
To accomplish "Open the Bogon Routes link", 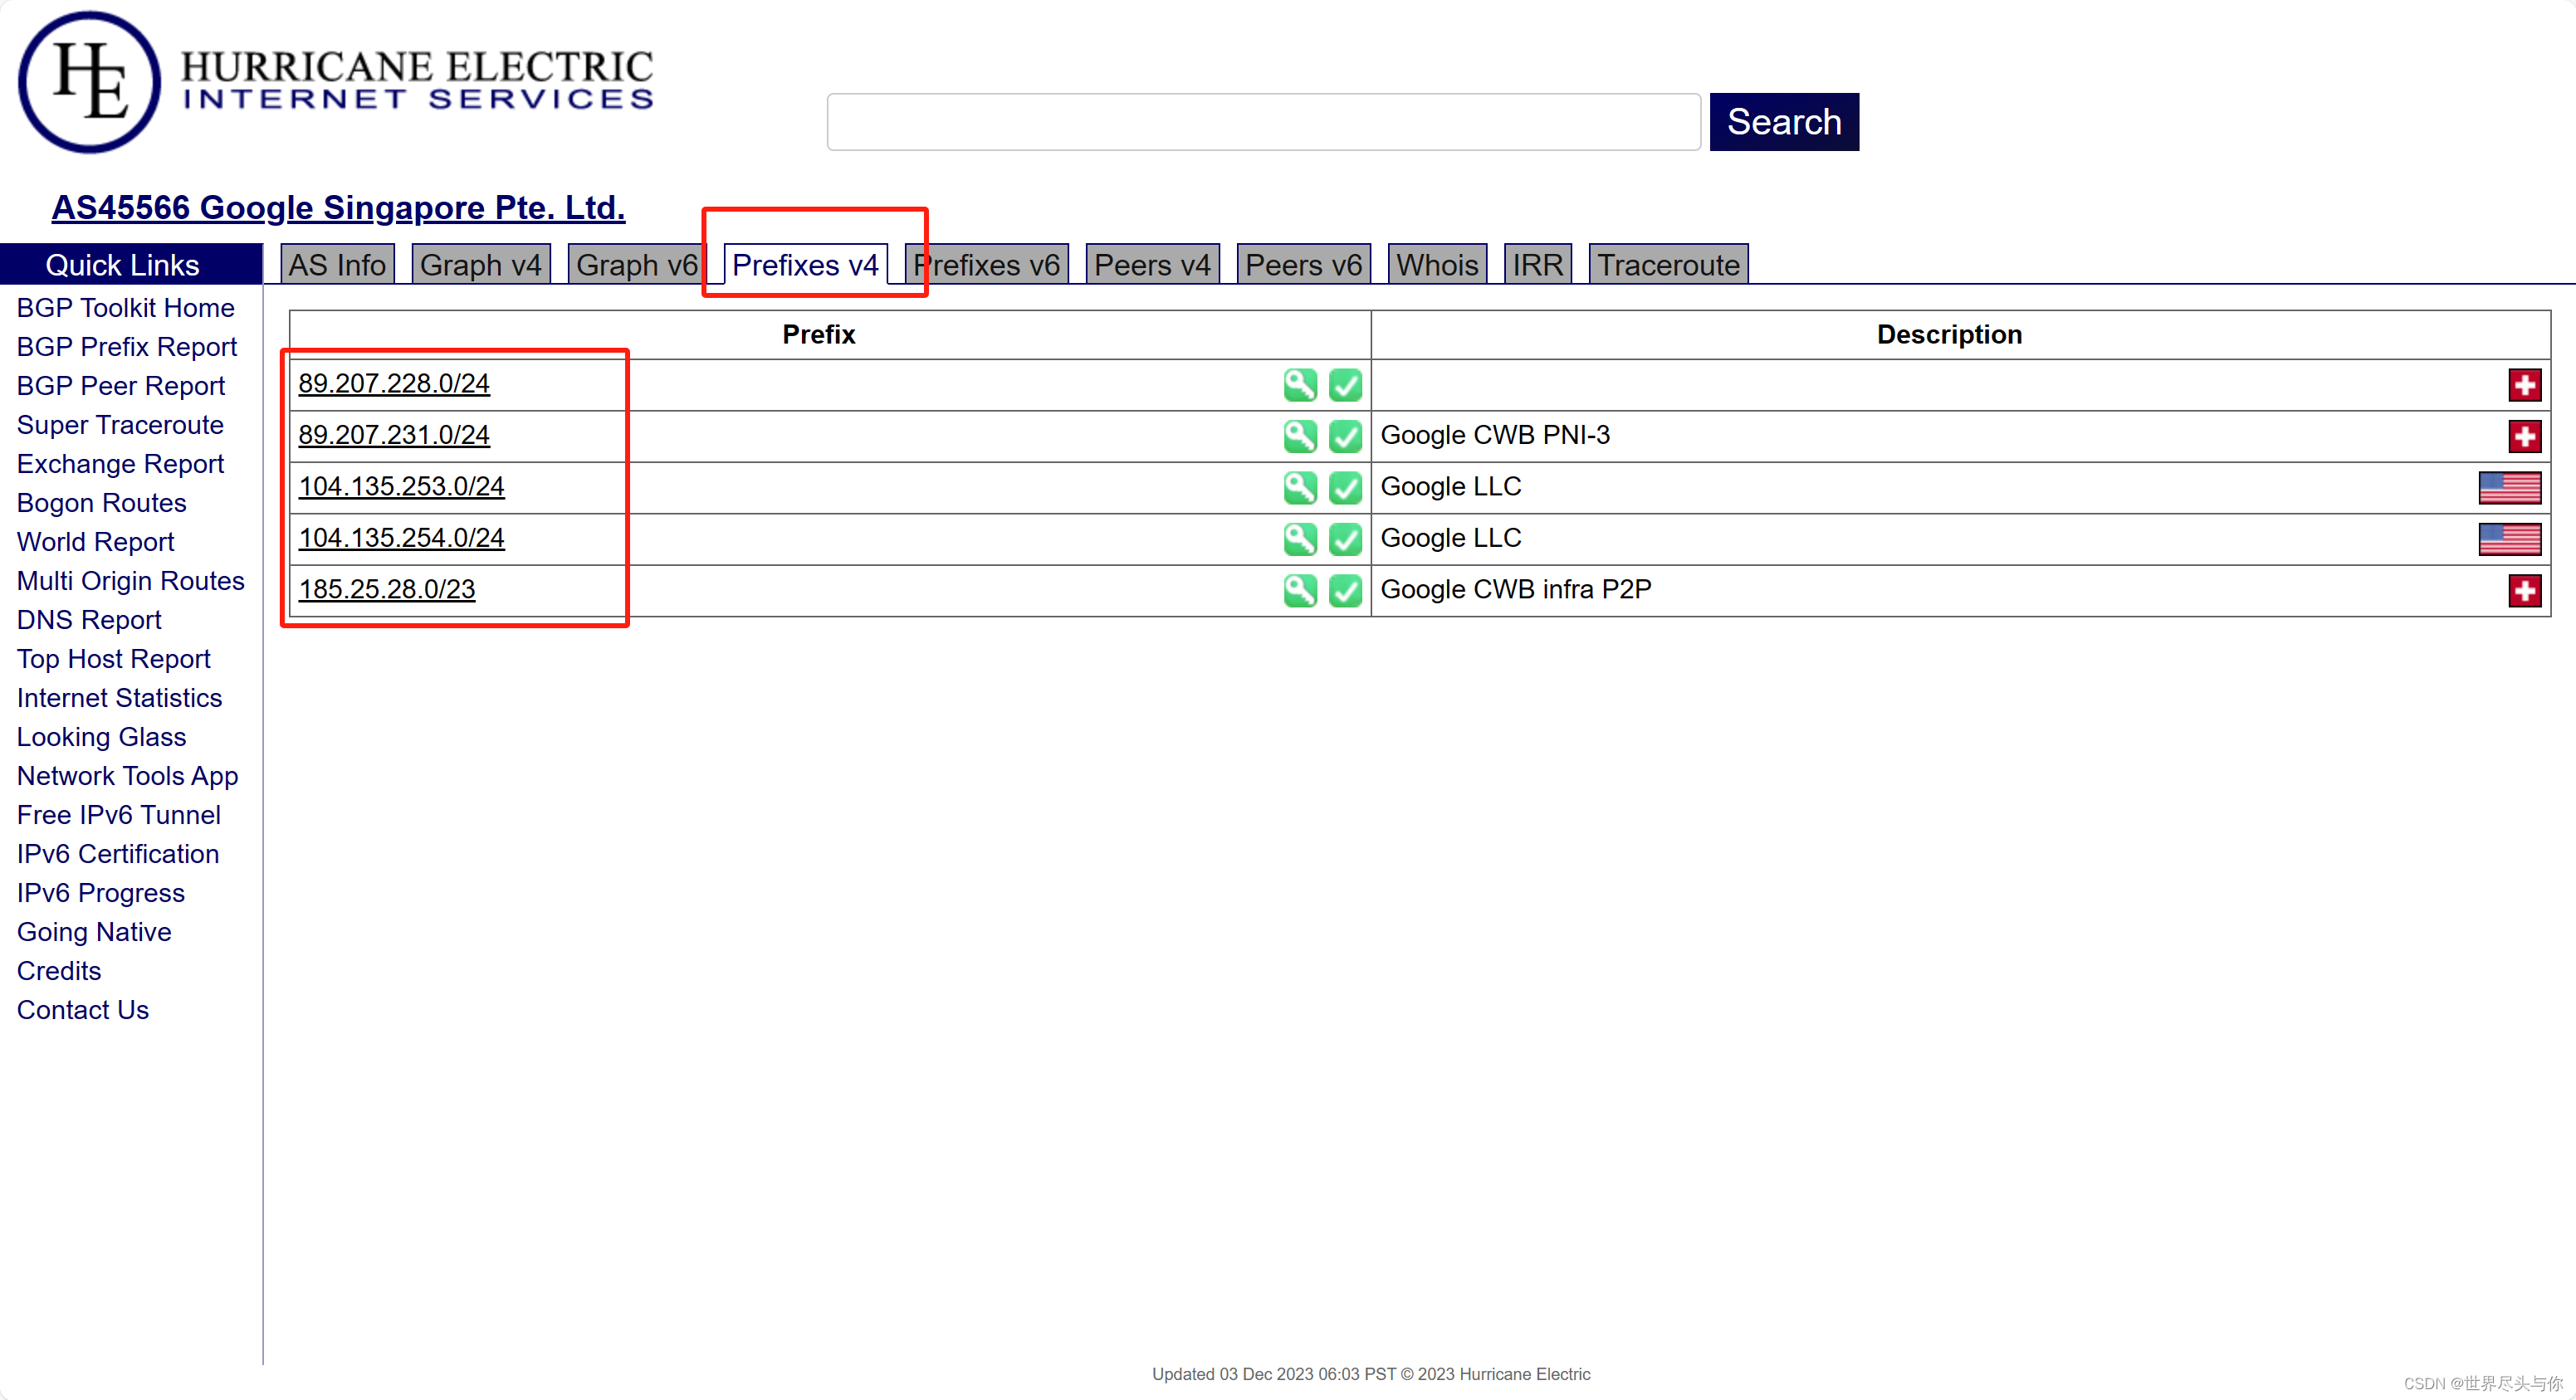I will coord(102,503).
